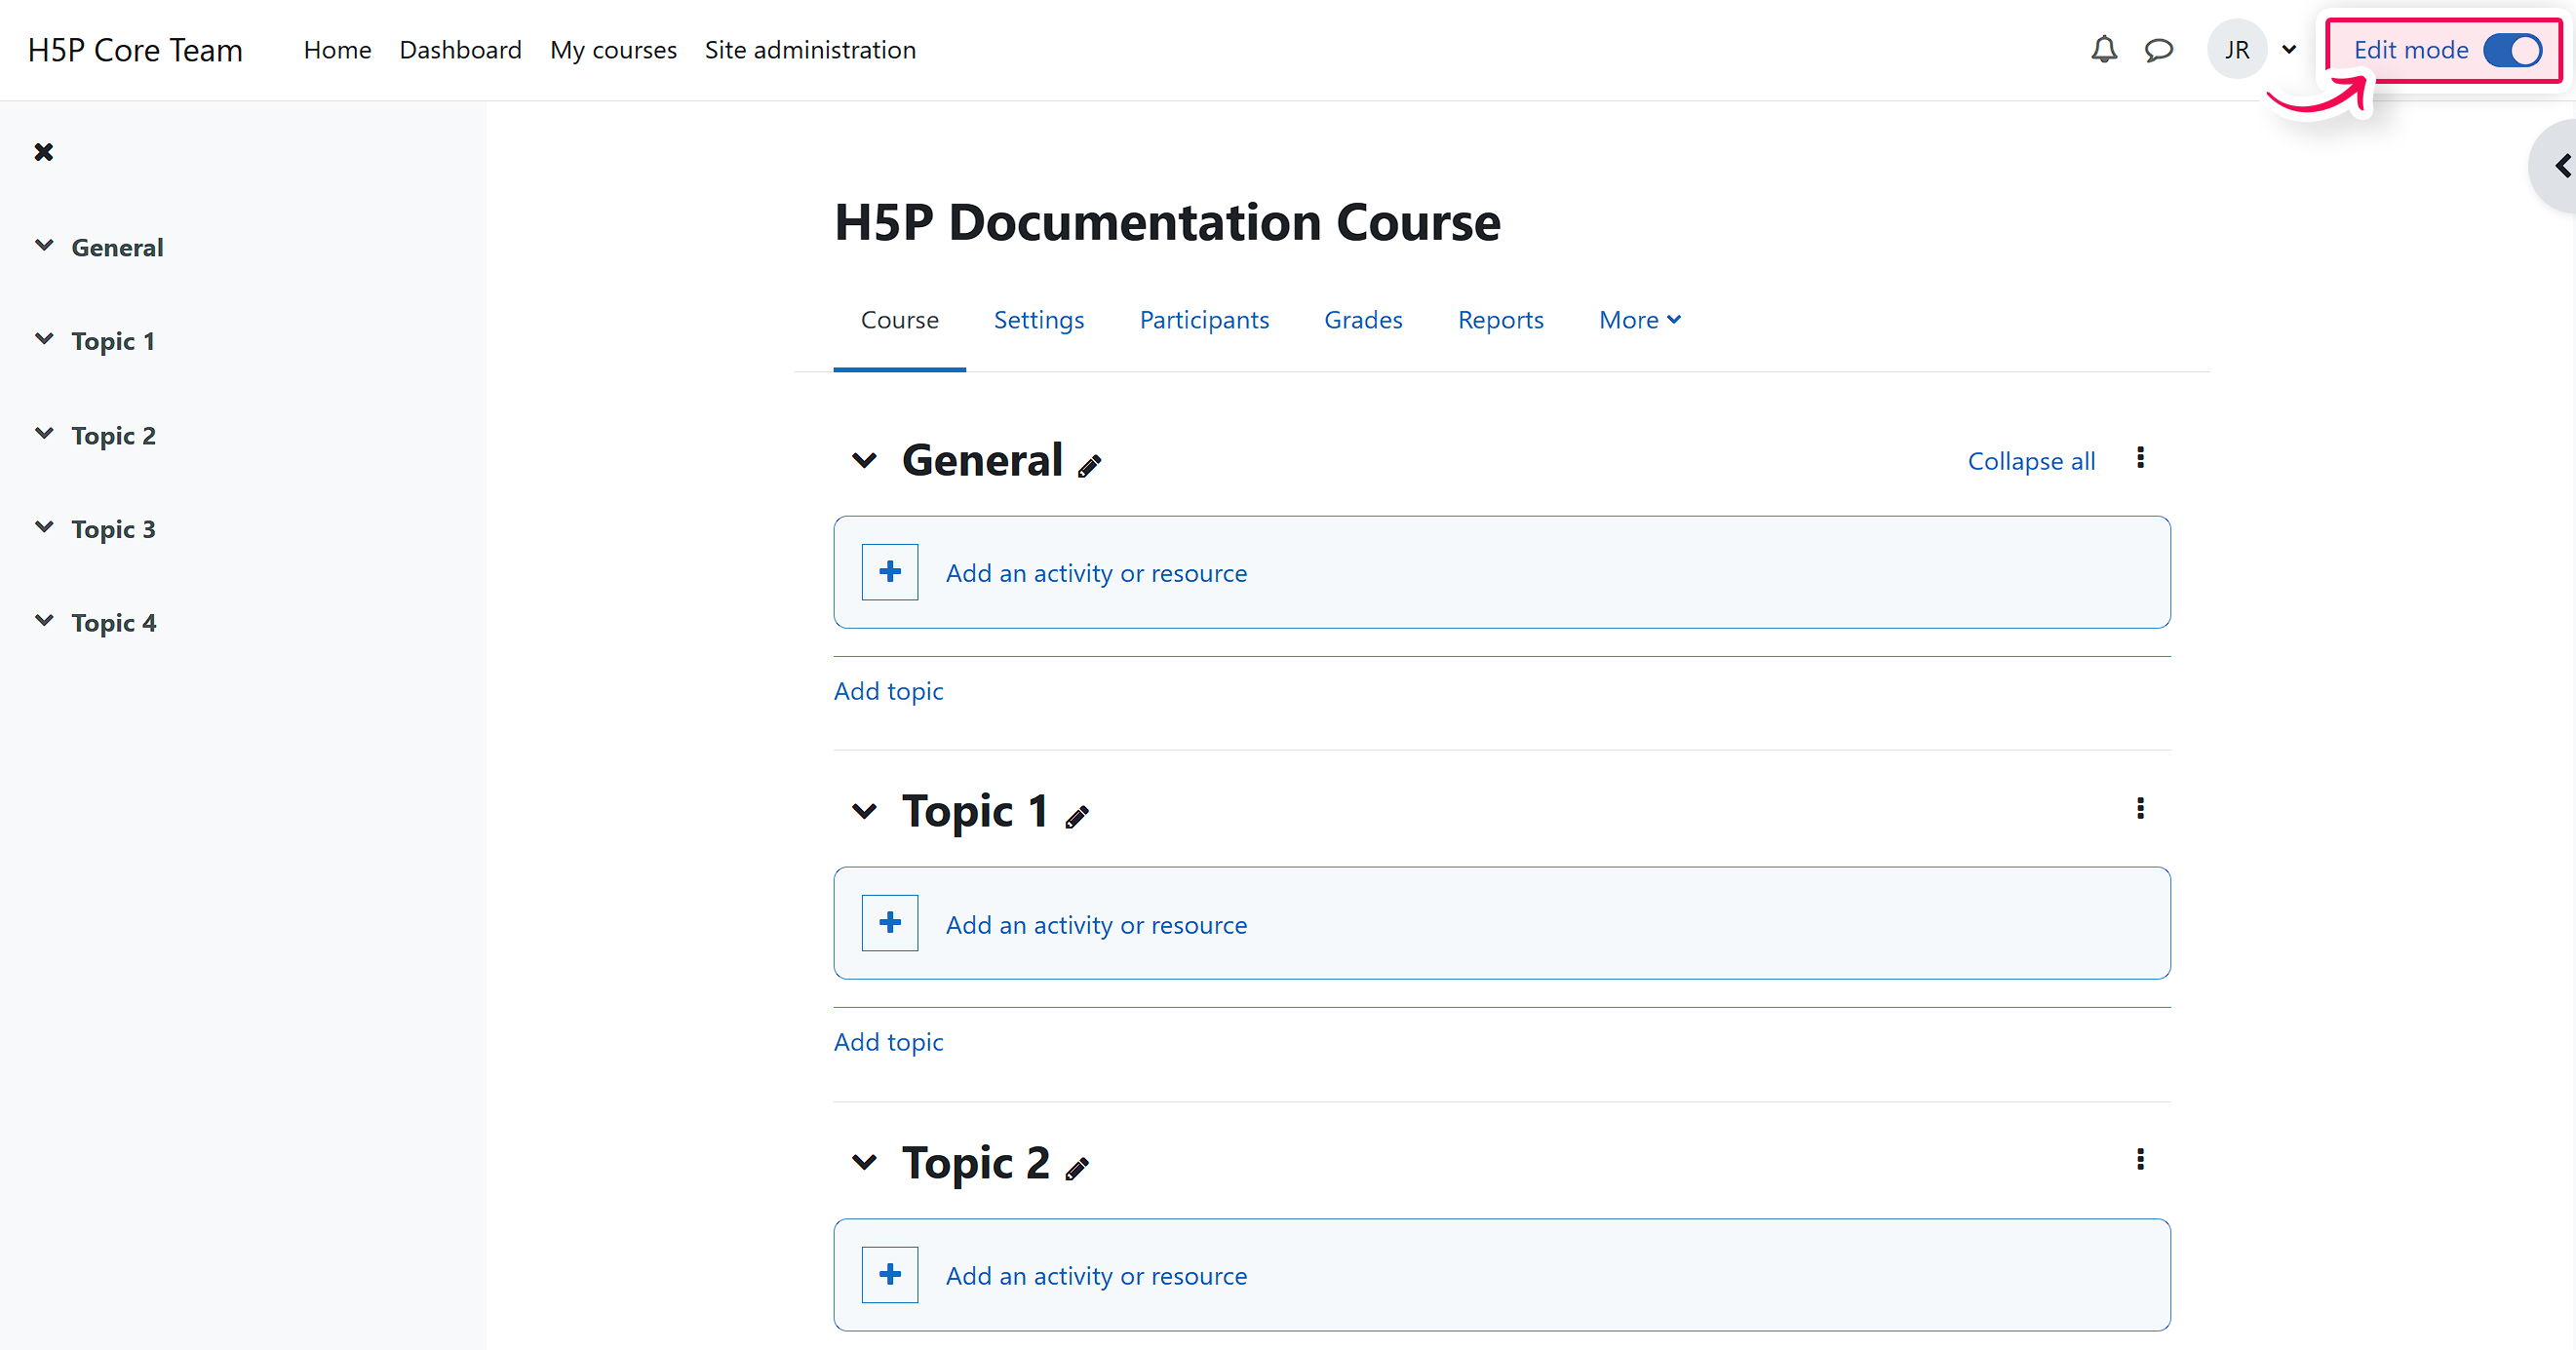
Task: Open the user menu dropdown arrow
Action: coord(2289,49)
